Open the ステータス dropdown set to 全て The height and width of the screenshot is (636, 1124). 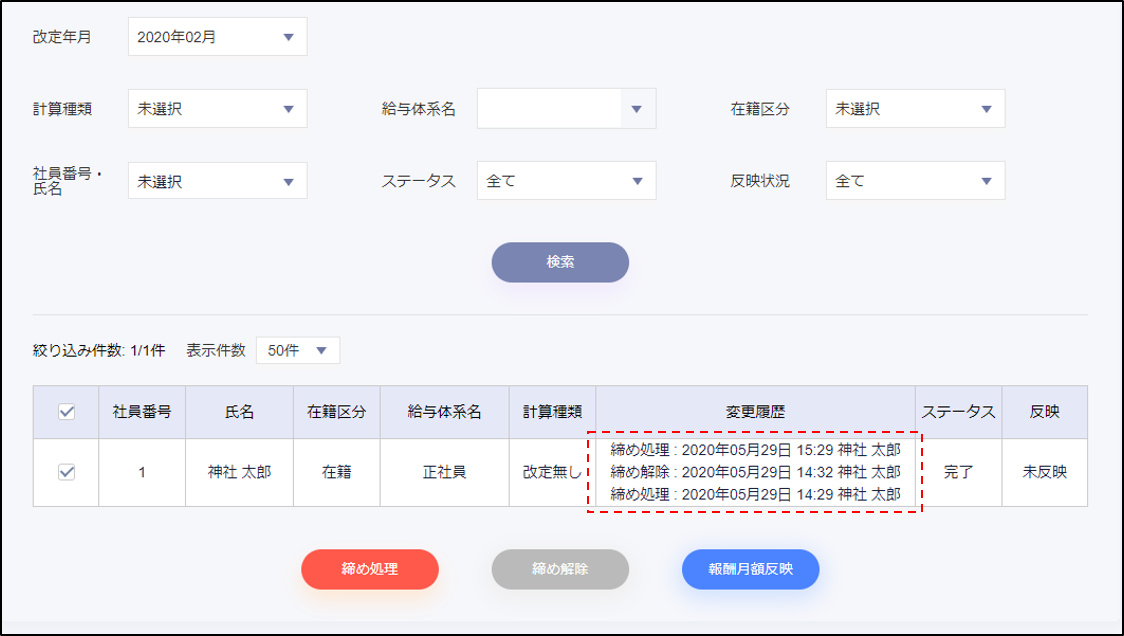pyautogui.click(x=566, y=181)
